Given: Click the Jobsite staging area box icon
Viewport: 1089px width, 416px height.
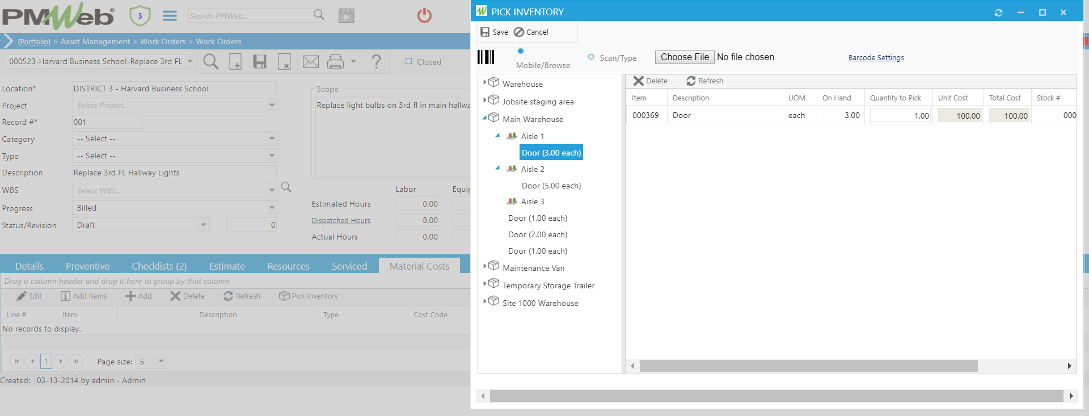Looking at the screenshot, I should pos(494,101).
